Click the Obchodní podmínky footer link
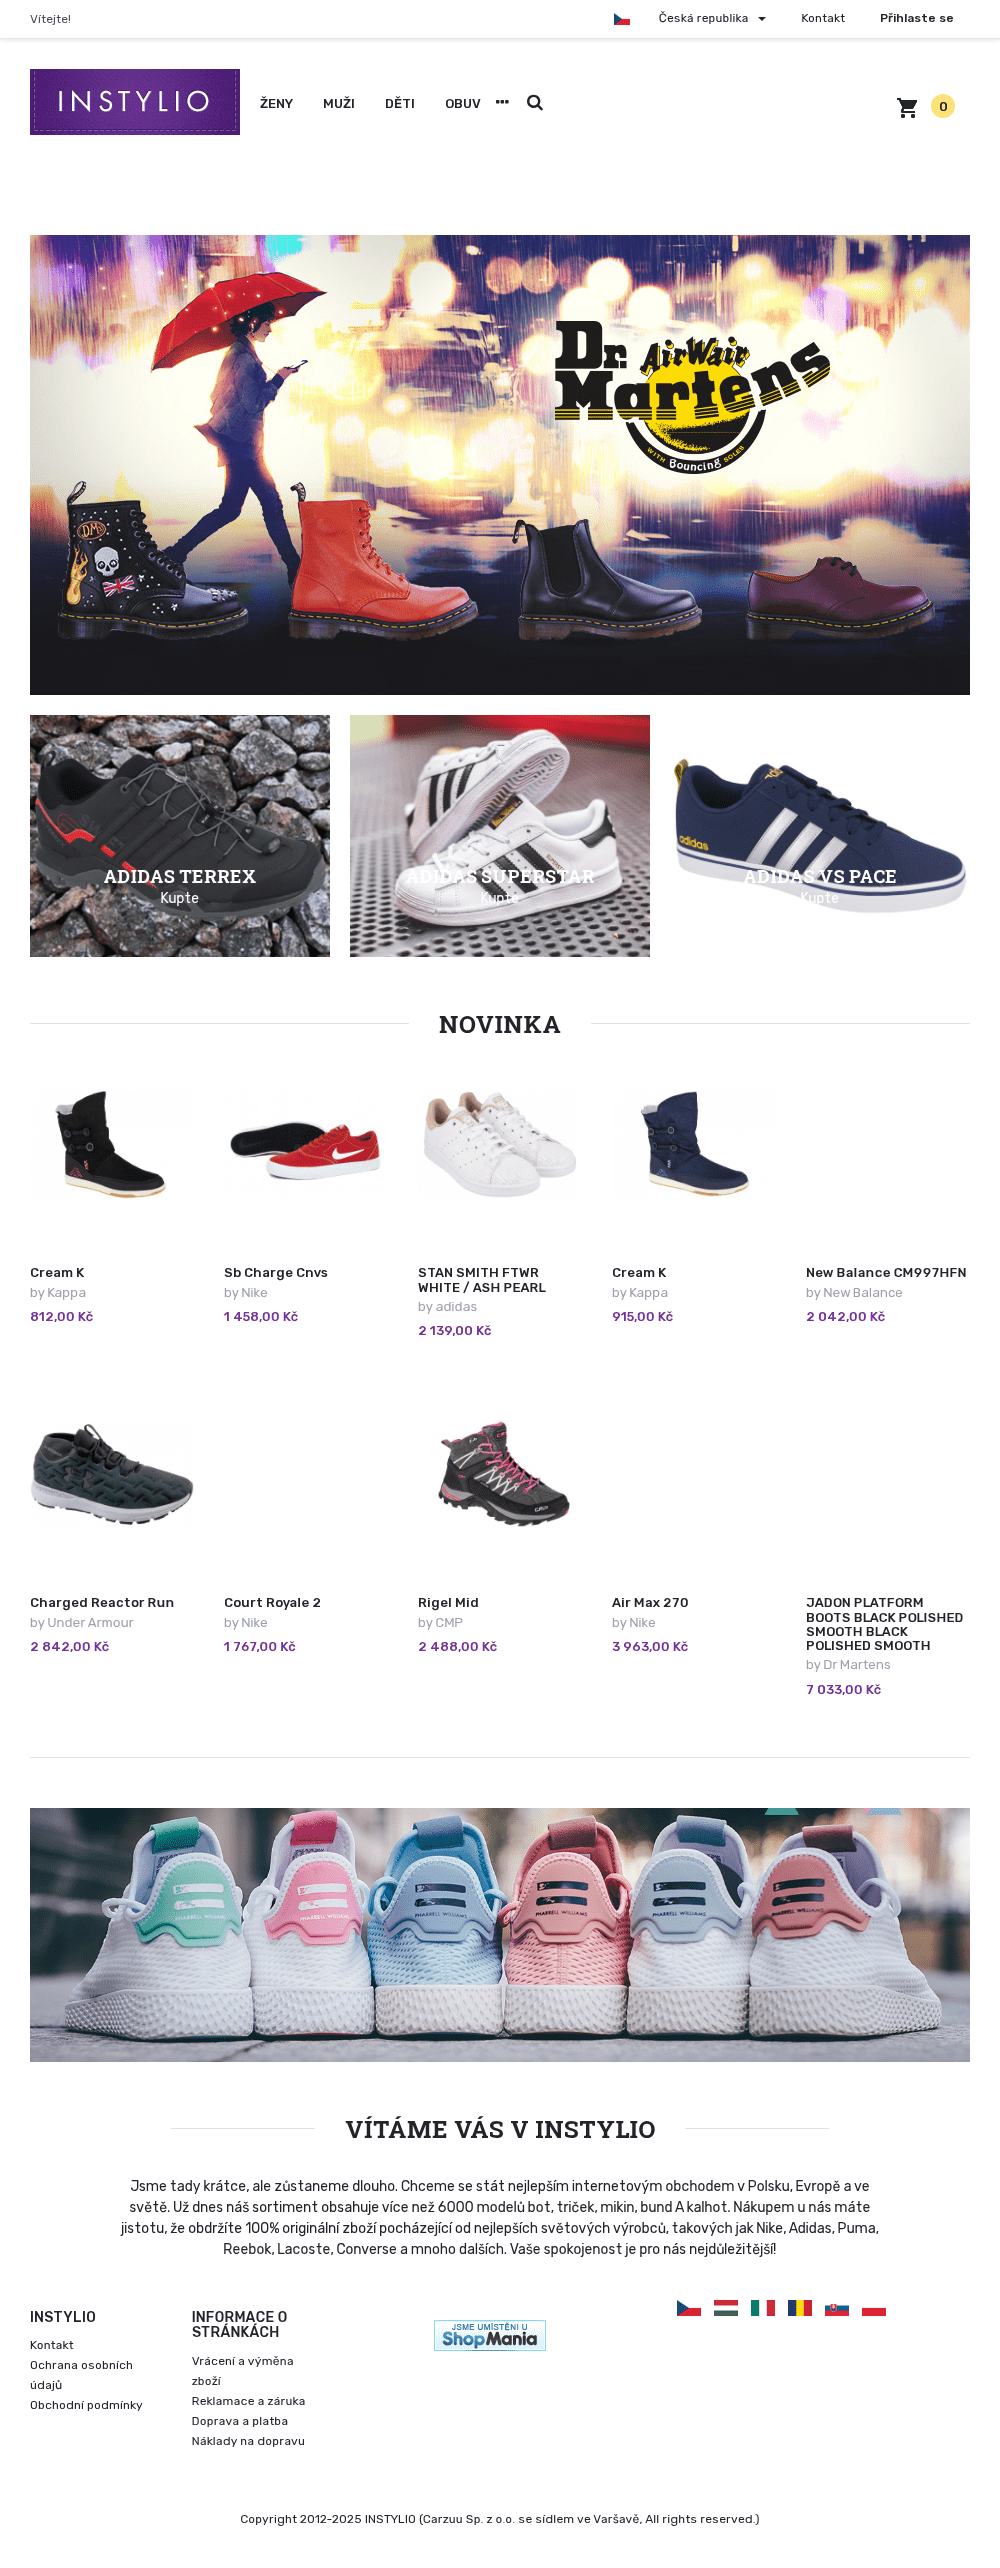The width and height of the screenshot is (1000, 2568). [86, 2405]
